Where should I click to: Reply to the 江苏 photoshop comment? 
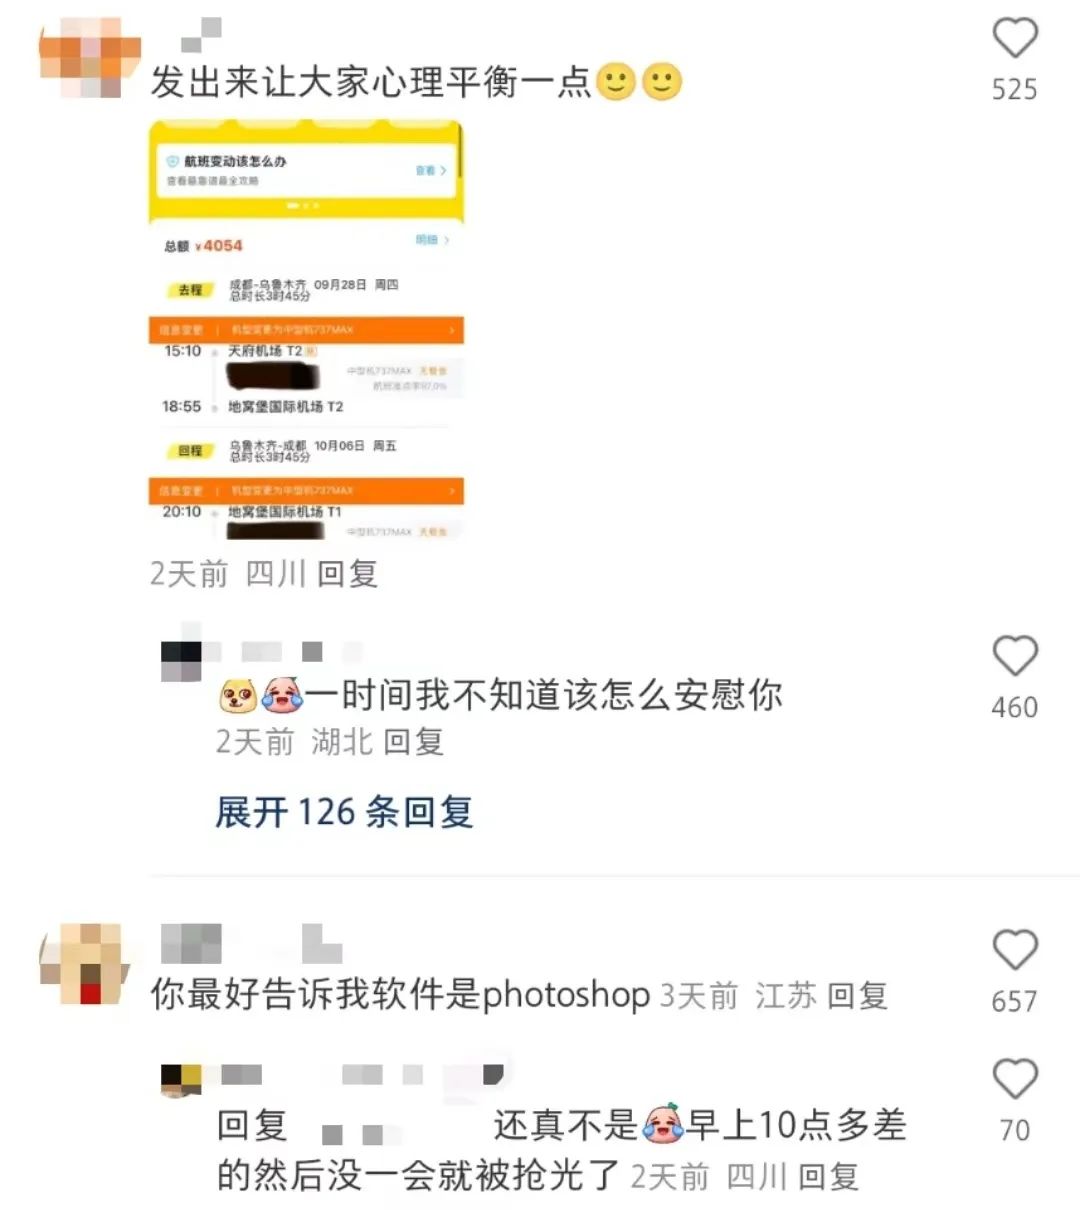click(857, 996)
